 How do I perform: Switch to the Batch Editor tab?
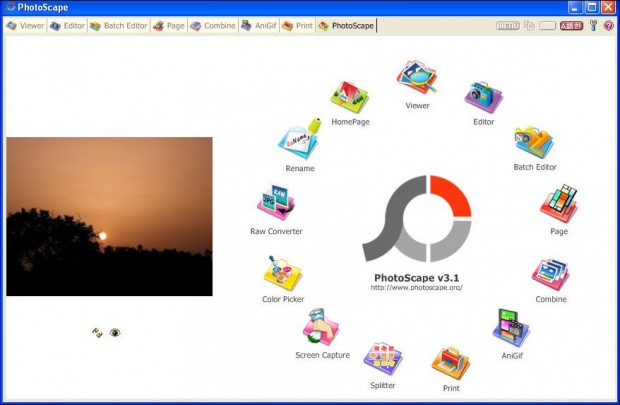(119, 26)
